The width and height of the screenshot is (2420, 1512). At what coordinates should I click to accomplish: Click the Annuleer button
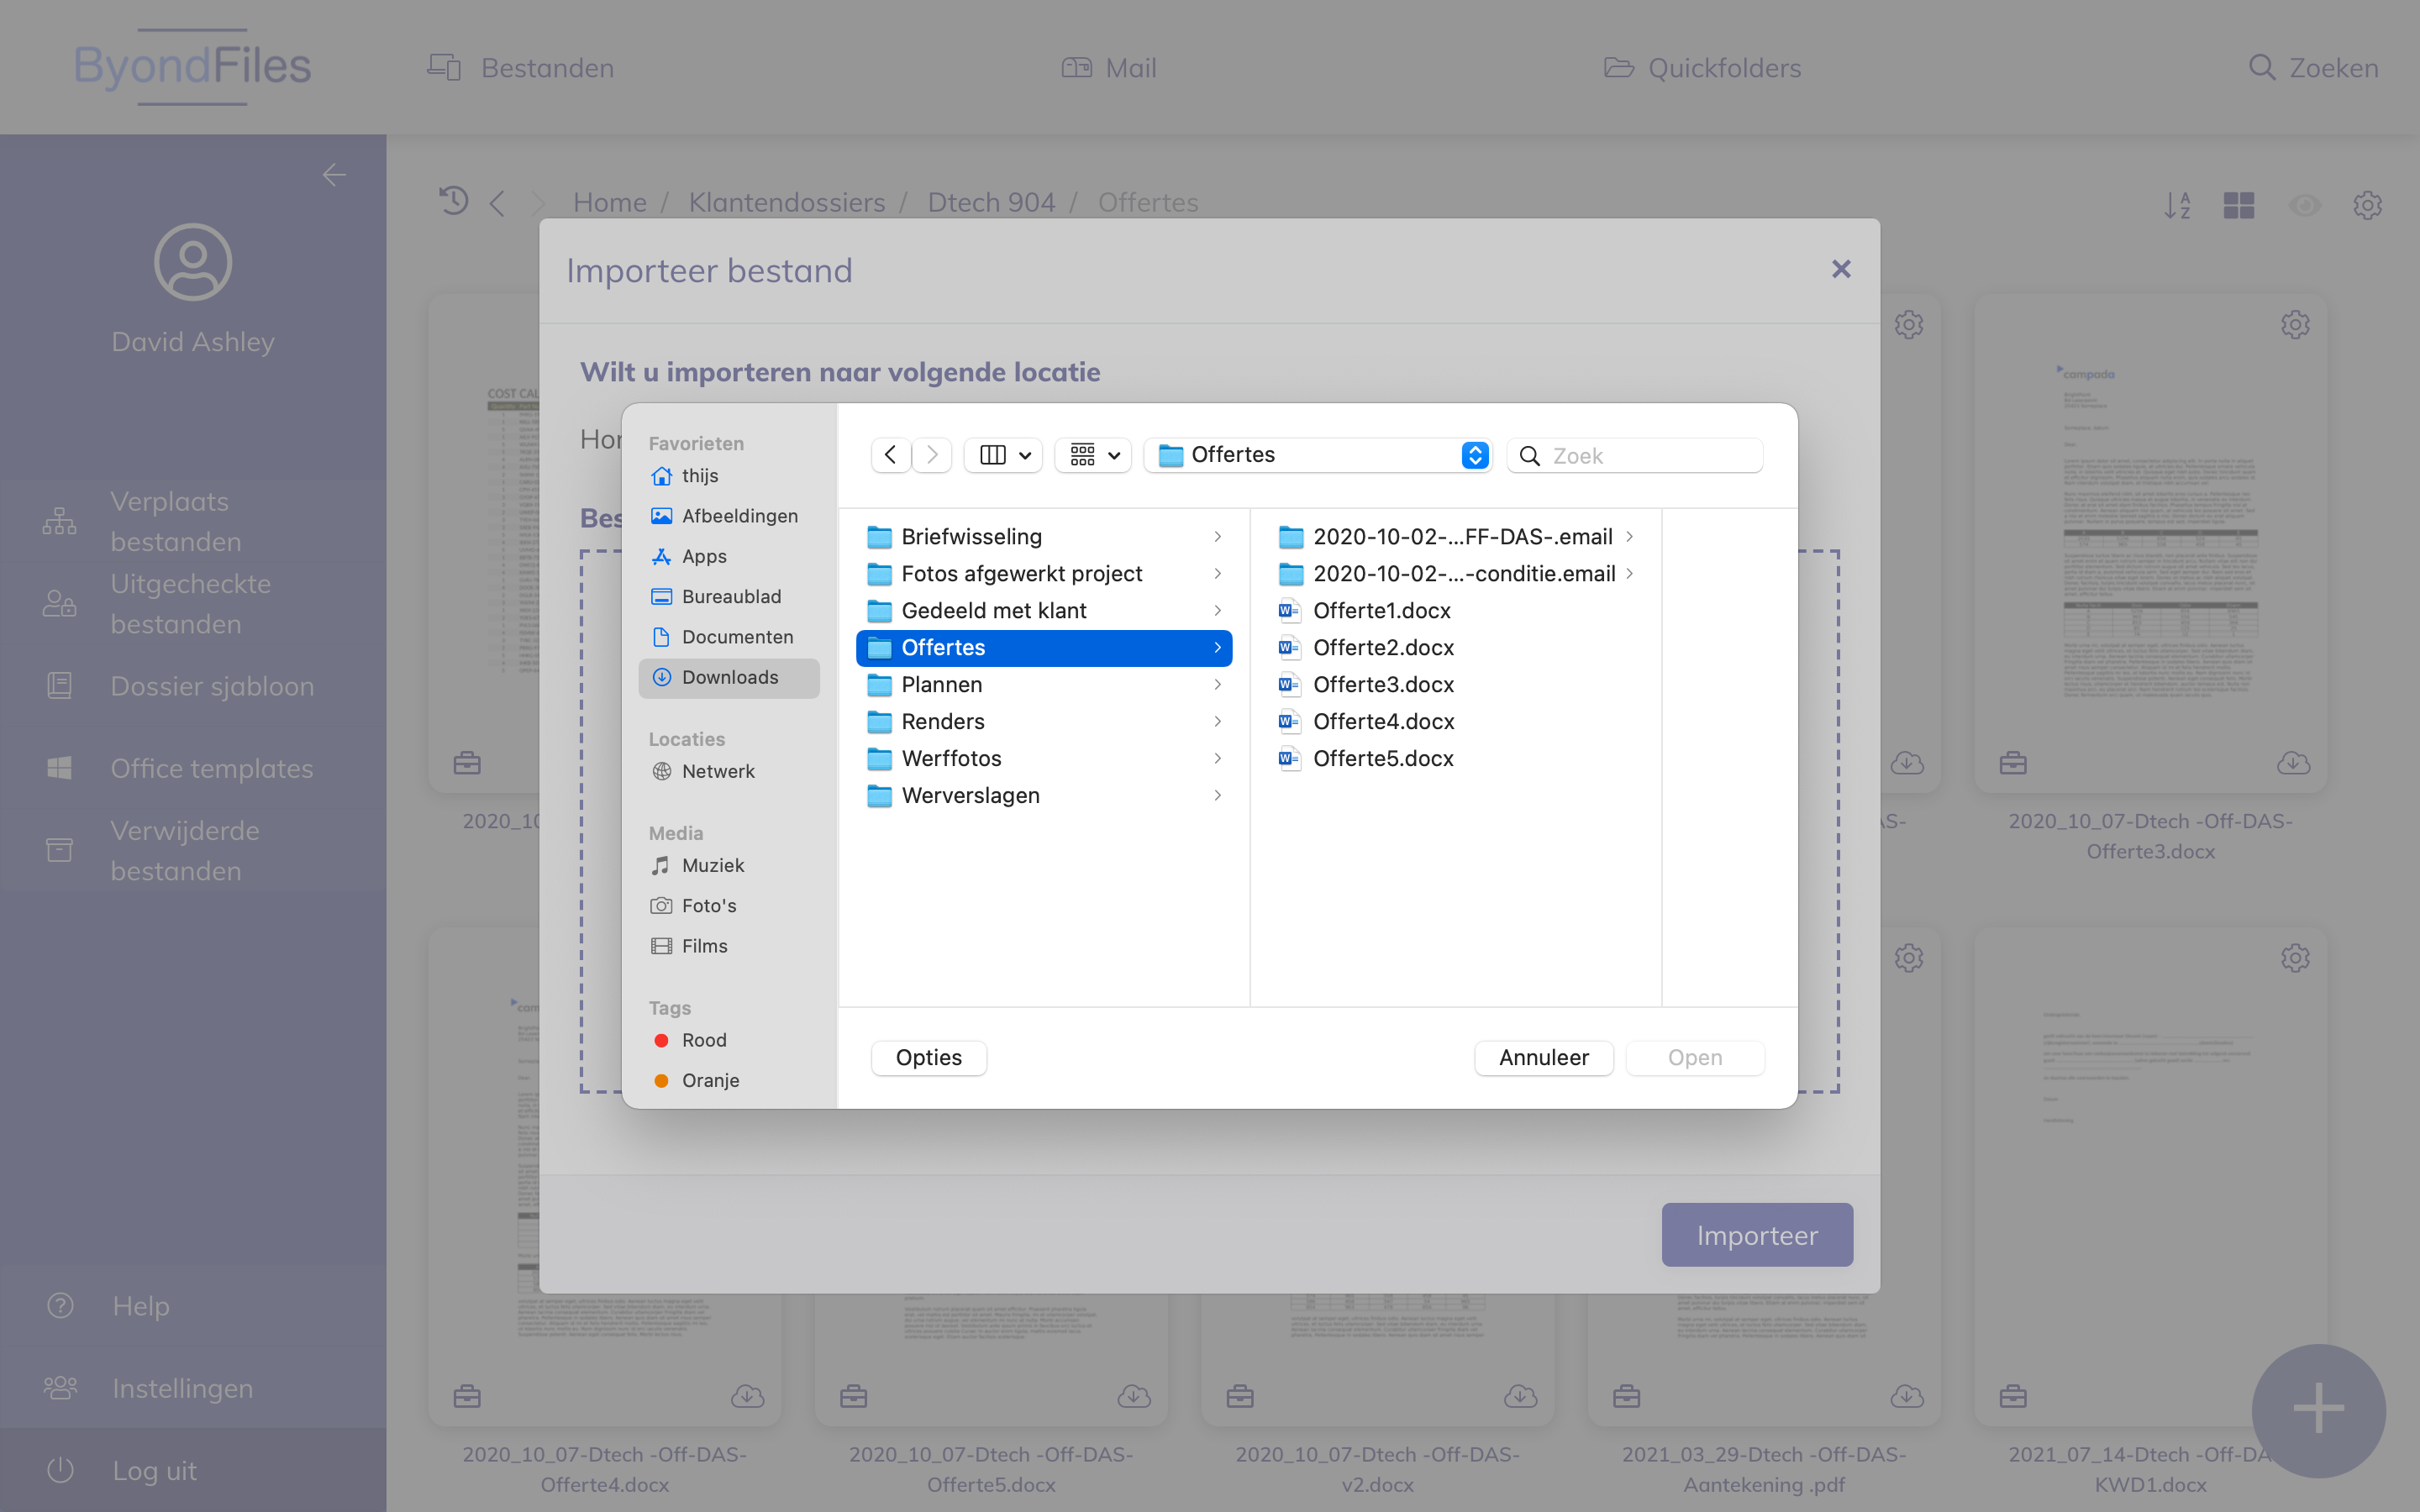click(1543, 1057)
